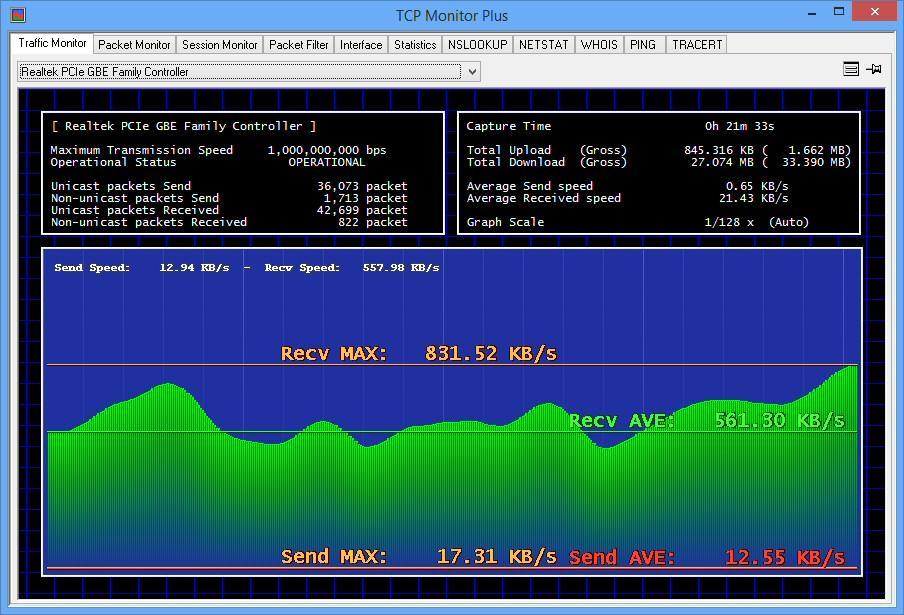Viewport: 904px width, 615px height.
Task: Click the Send AVE 12.55 KB/s label
Action: (x=707, y=557)
